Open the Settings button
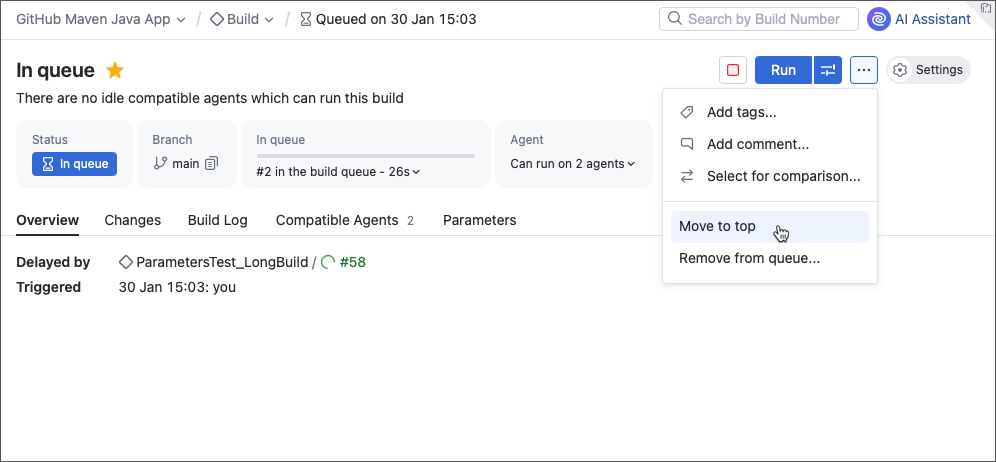The height and width of the screenshot is (462, 996). click(x=928, y=70)
